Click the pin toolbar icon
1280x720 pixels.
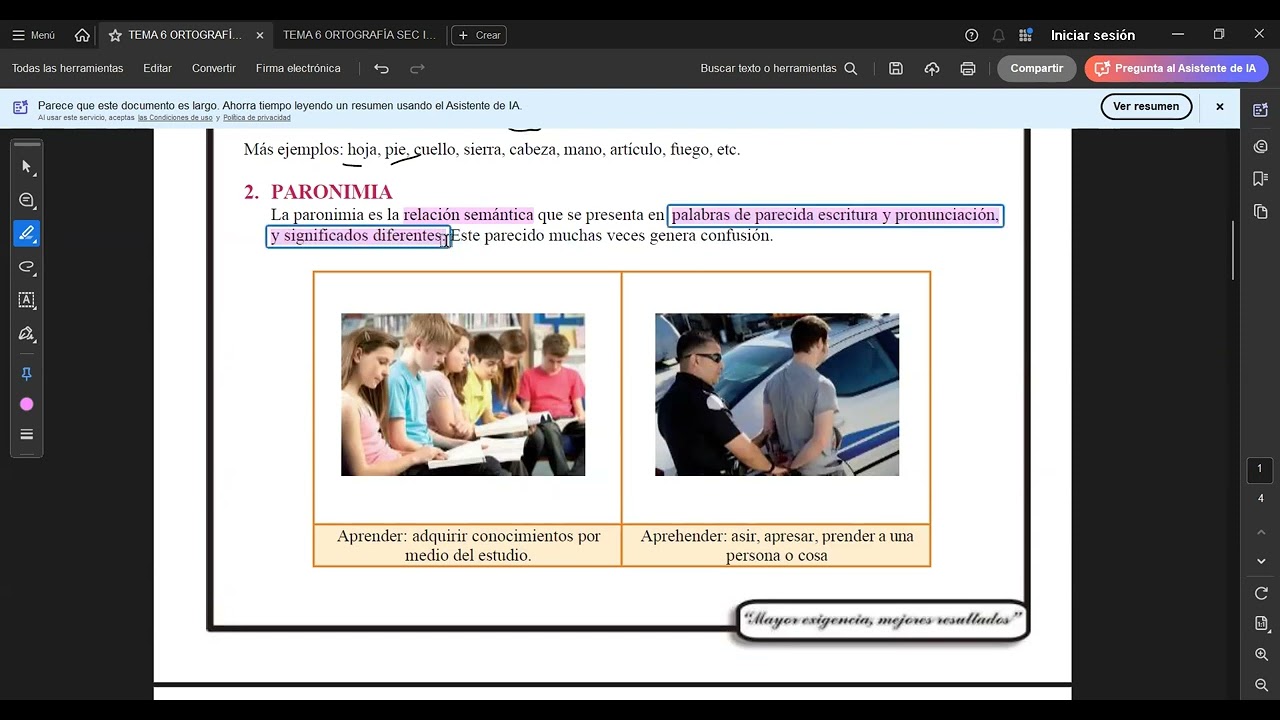click(27, 373)
